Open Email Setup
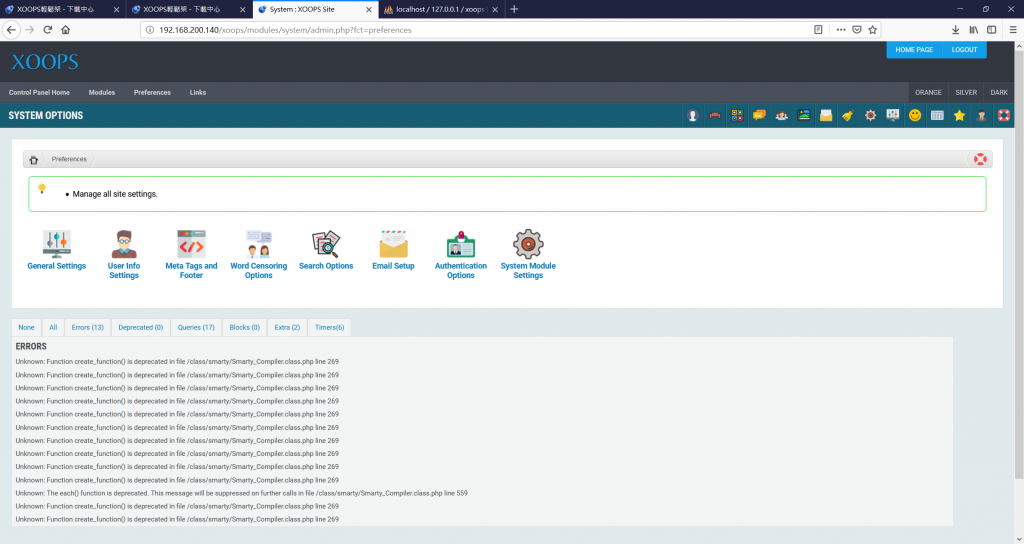This screenshot has width=1024, height=544. coord(393,250)
